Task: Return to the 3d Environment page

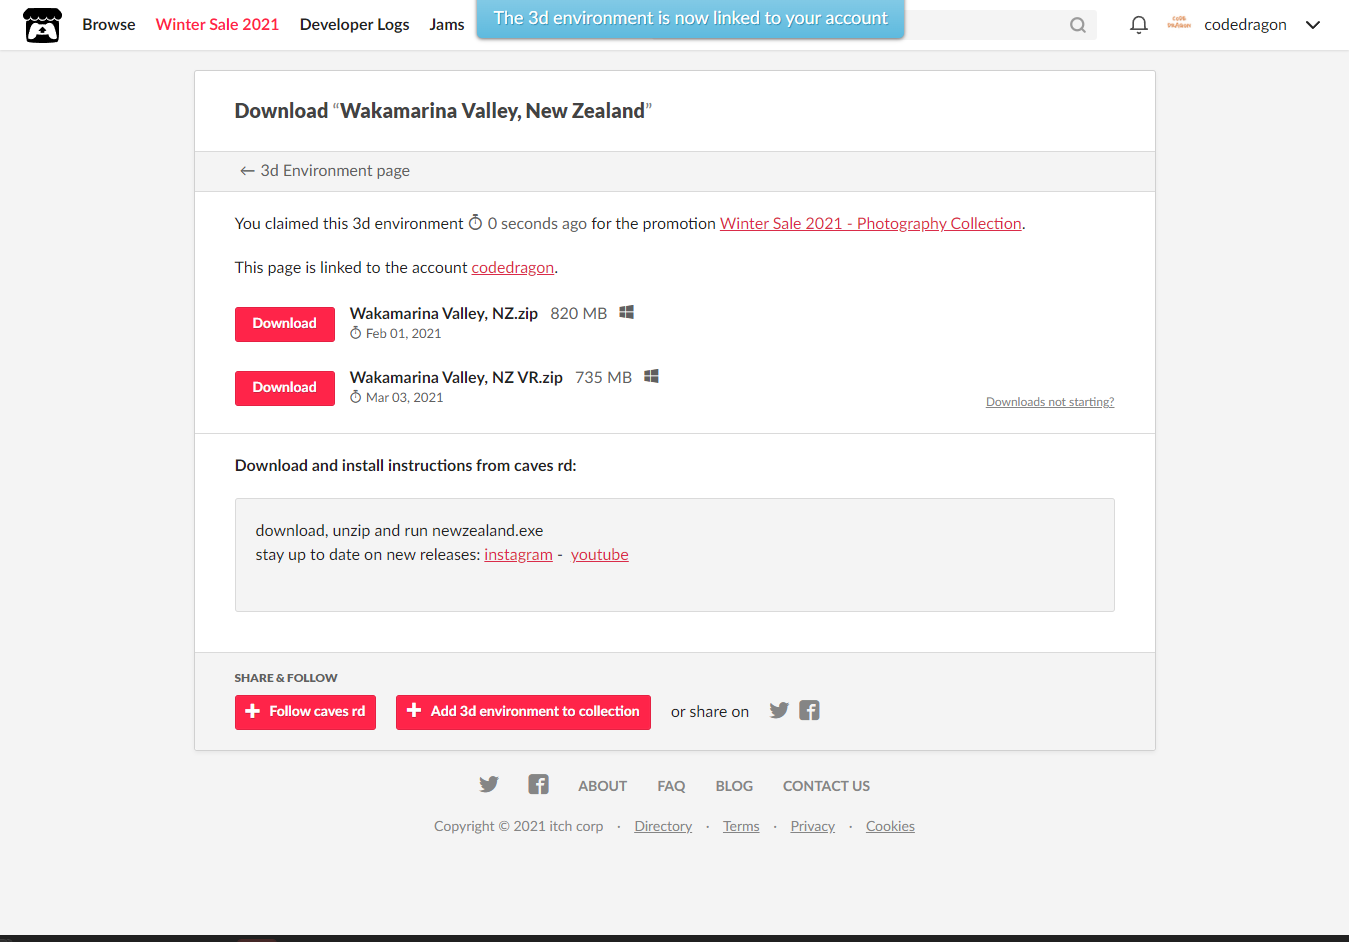Action: pos(324,171)
